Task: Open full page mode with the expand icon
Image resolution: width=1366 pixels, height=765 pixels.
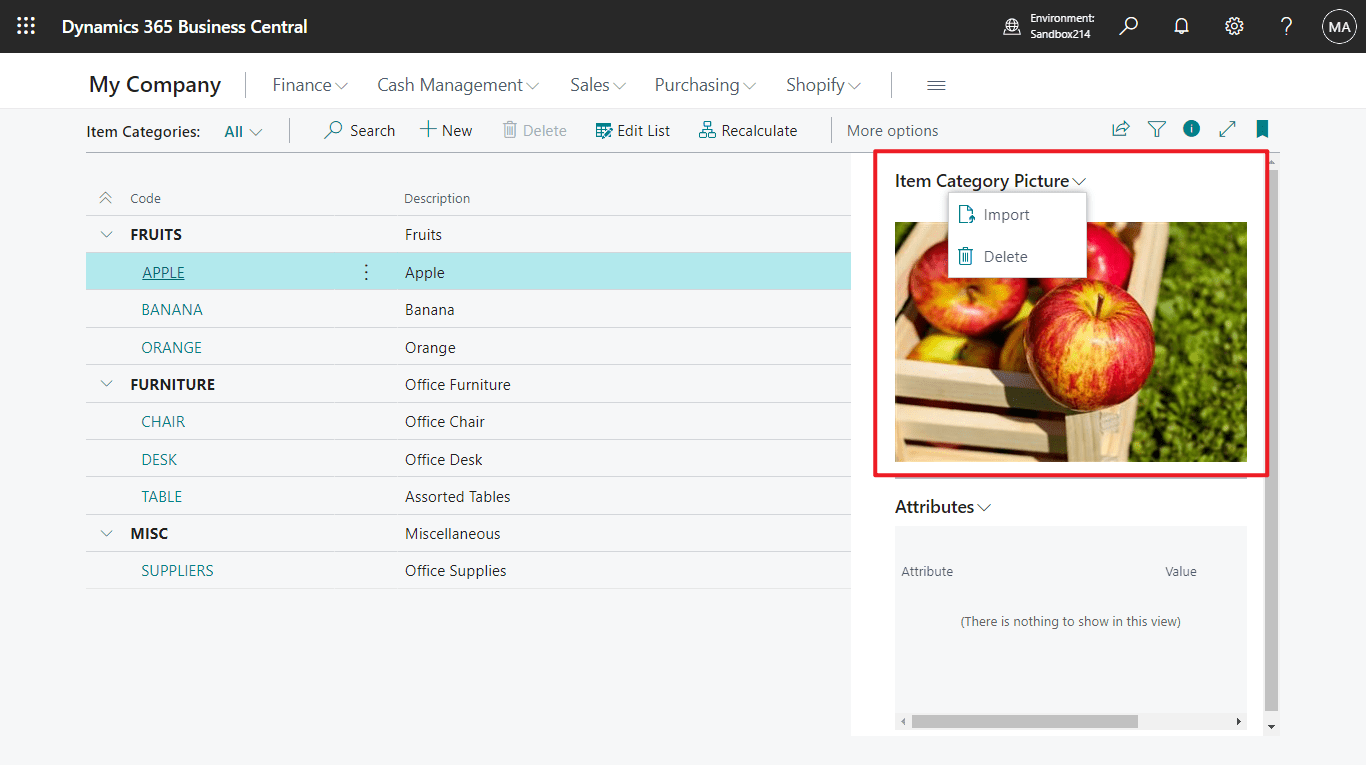Action: click(1227, 129)
